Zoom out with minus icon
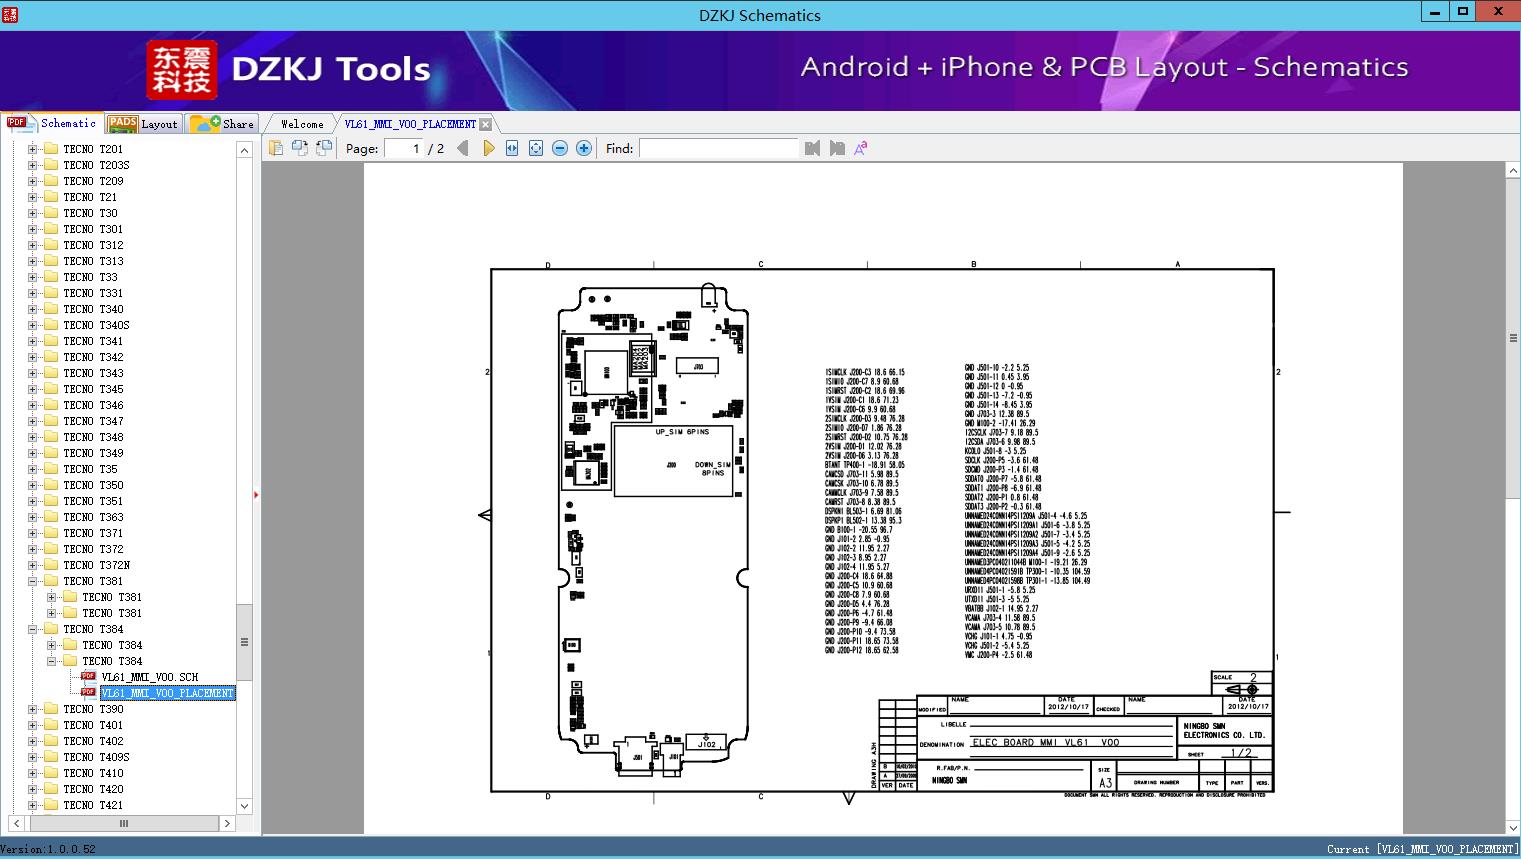Screen dimensions: 1521x859 (x=560, y=148)
